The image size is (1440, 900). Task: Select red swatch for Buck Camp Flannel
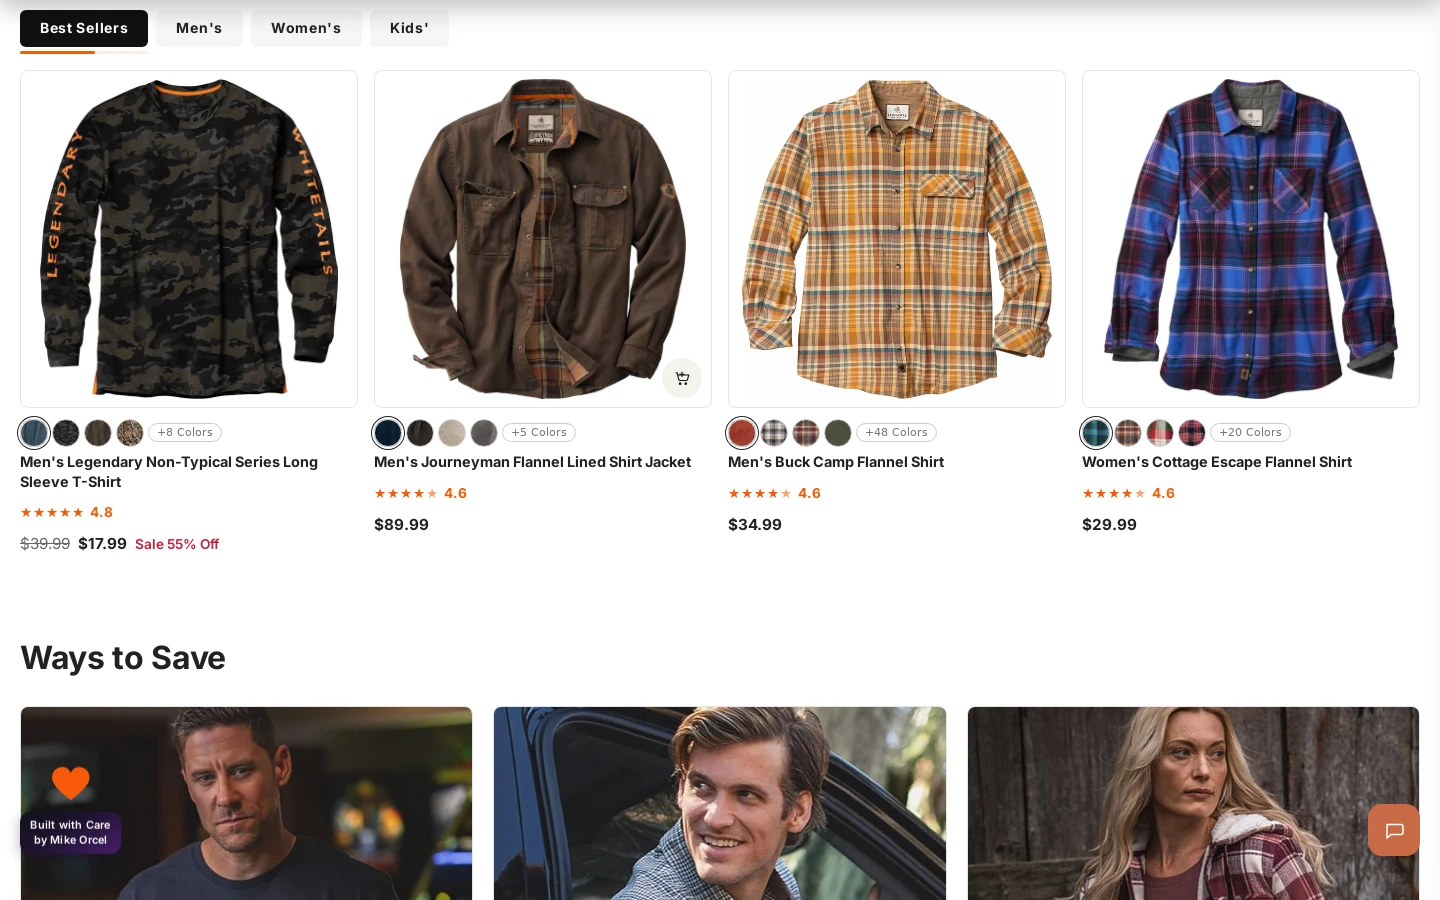pos(742,433)
